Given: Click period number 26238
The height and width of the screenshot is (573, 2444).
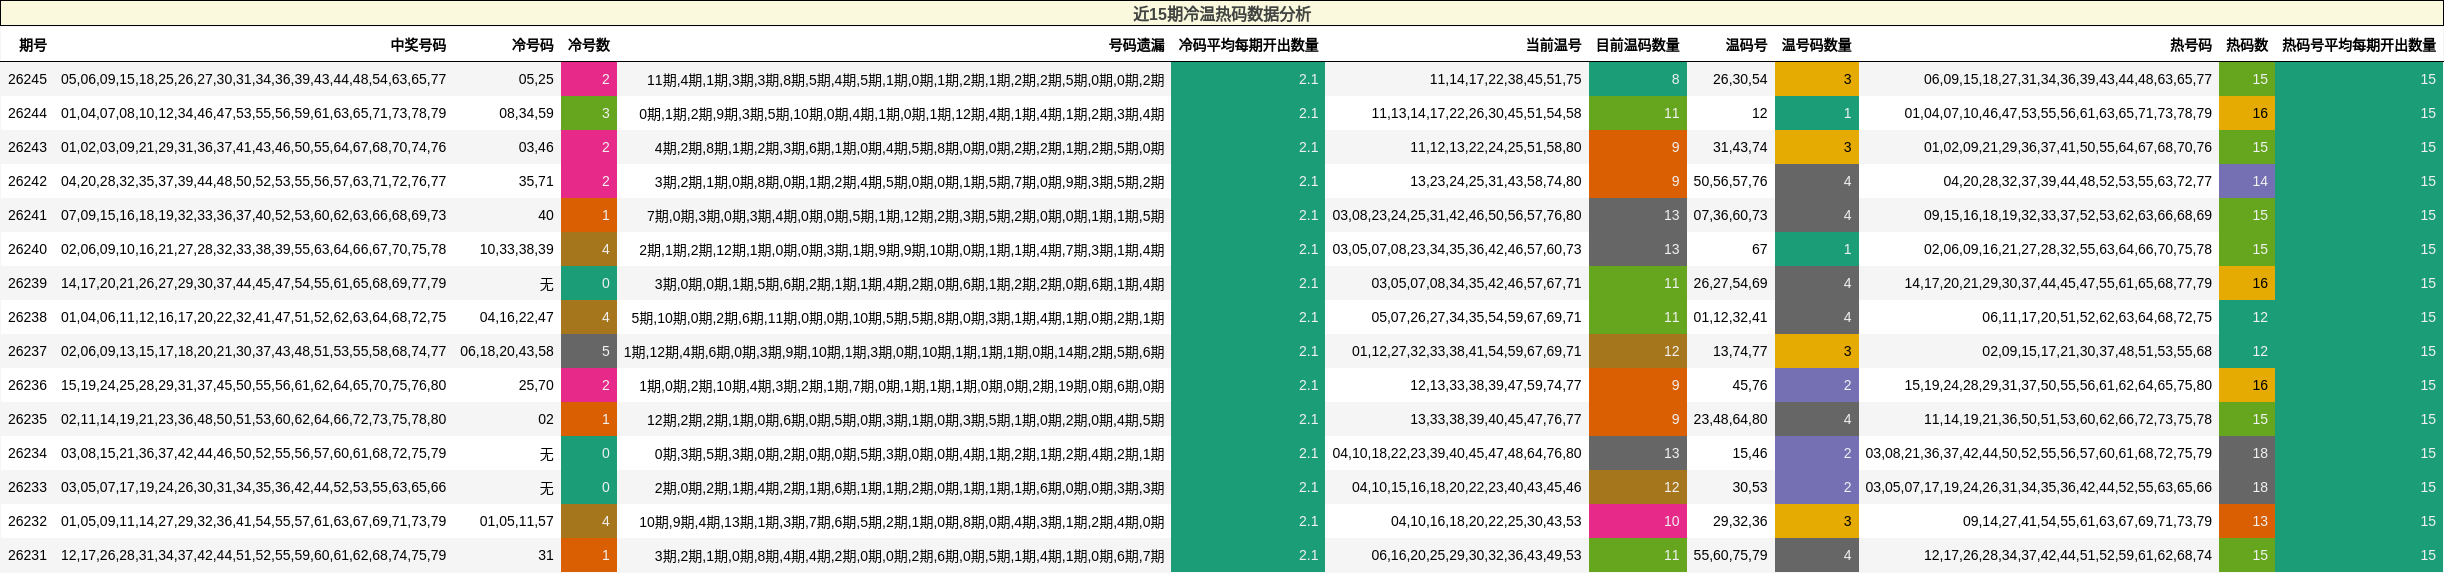Looking at the screenshot, I should pyautogui.click(x=27, y=317).
